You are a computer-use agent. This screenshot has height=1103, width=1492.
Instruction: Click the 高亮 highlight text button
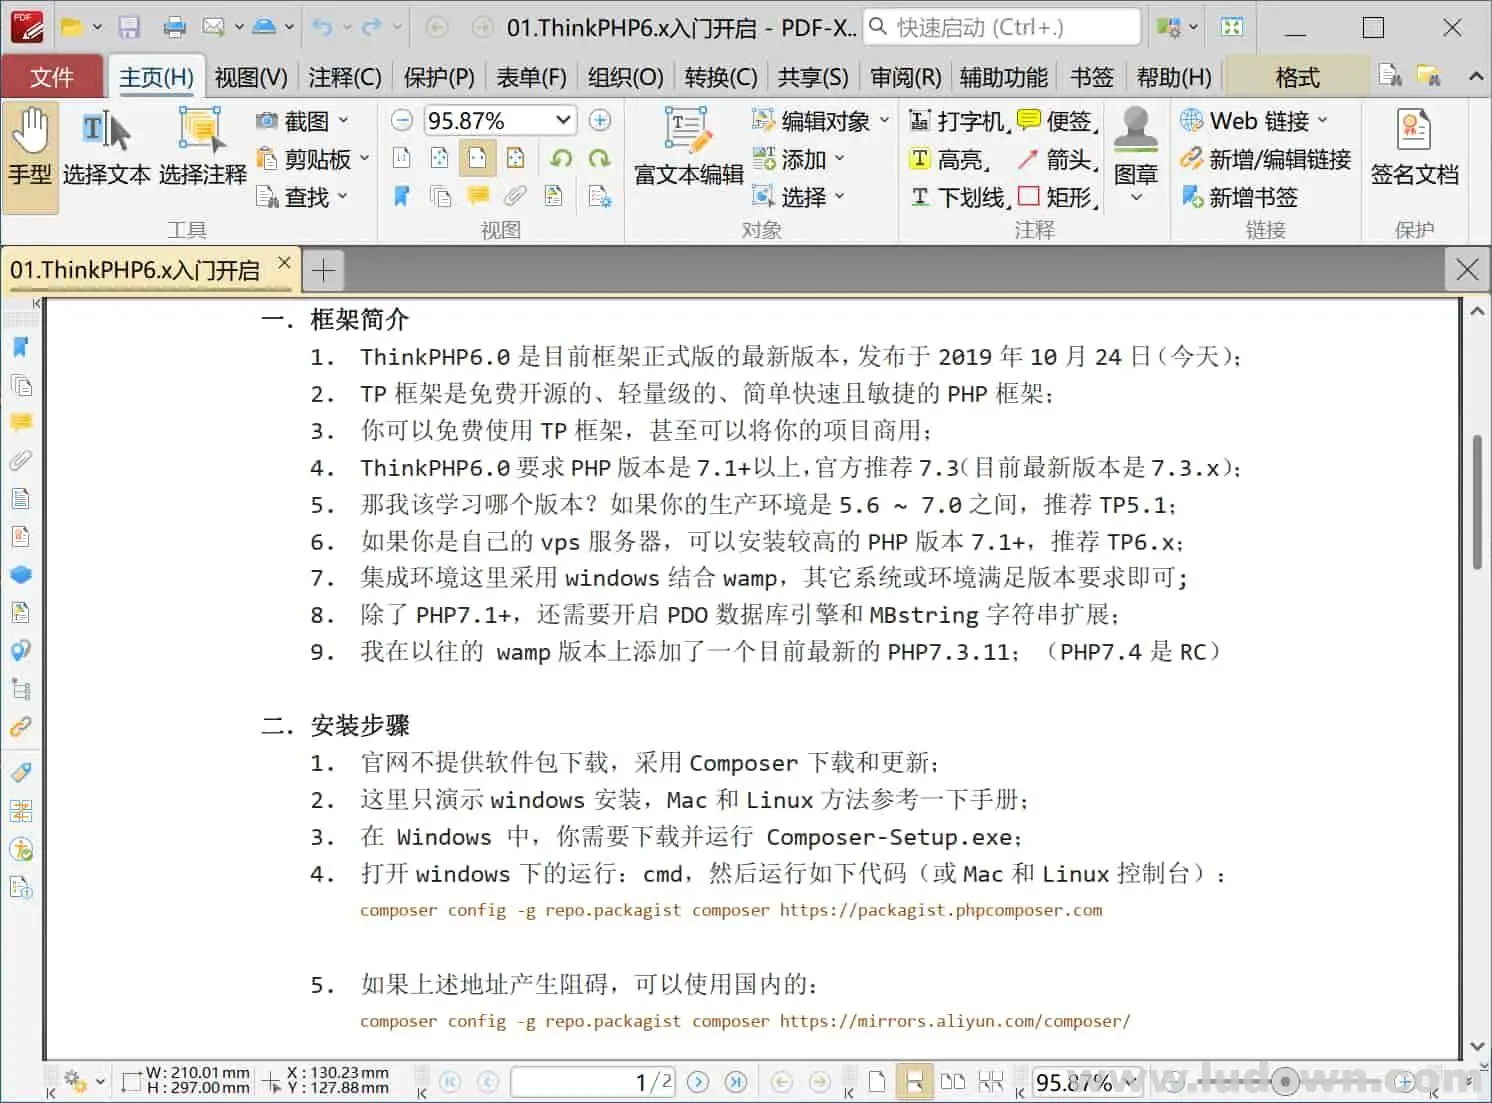coord(950,159)
